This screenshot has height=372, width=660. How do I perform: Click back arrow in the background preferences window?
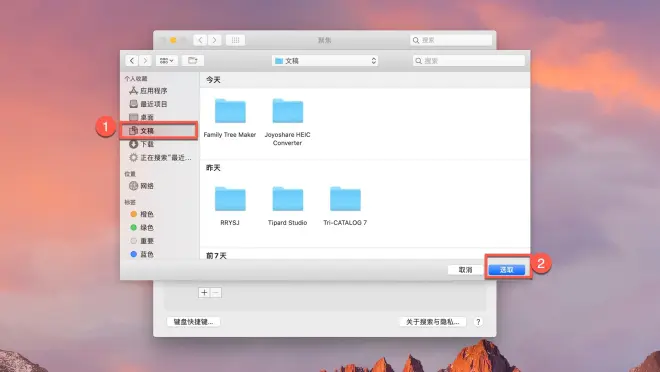click(x=200, y=40)
